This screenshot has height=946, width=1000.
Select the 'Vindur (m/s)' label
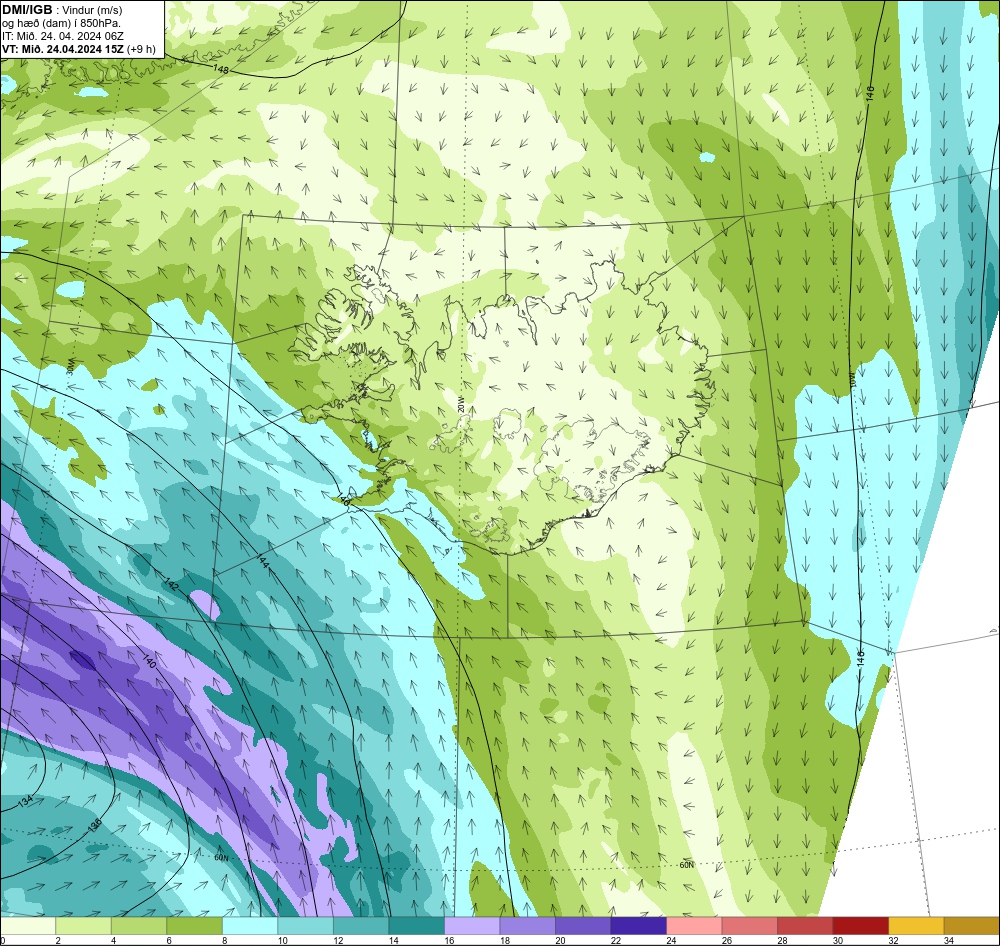pyautogui.click(x=93, y=10)
